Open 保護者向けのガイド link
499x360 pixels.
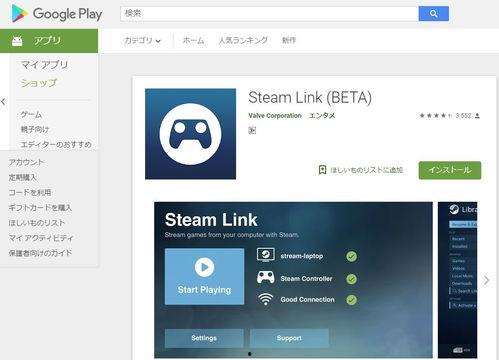(40, 253)
